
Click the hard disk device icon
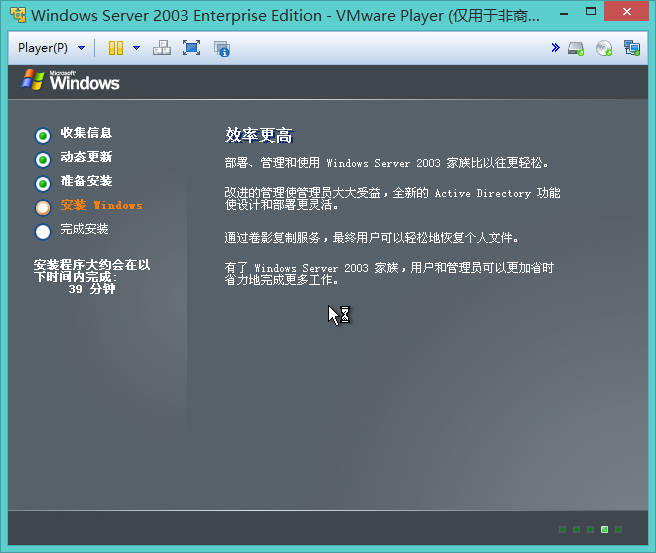pos(576,49)
